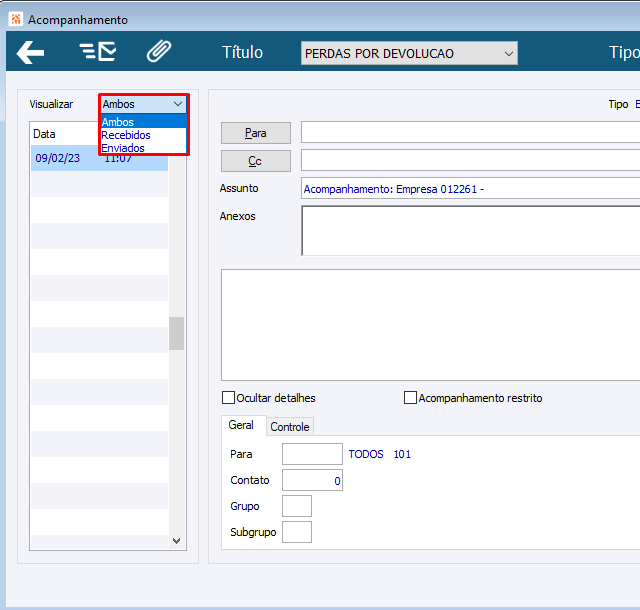Click the Contato field showing 0
This screenshot has width=640, height=610.
click(312, 480)
